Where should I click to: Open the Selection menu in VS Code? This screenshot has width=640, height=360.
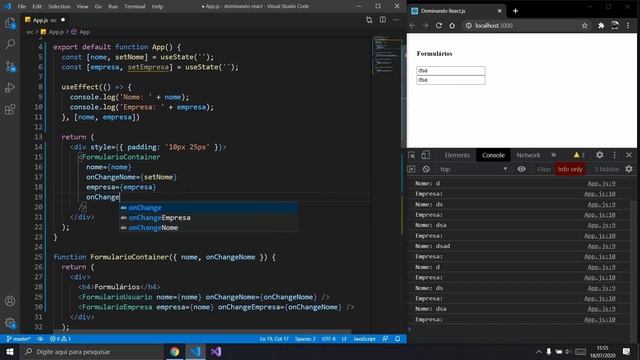coord(59,7)
